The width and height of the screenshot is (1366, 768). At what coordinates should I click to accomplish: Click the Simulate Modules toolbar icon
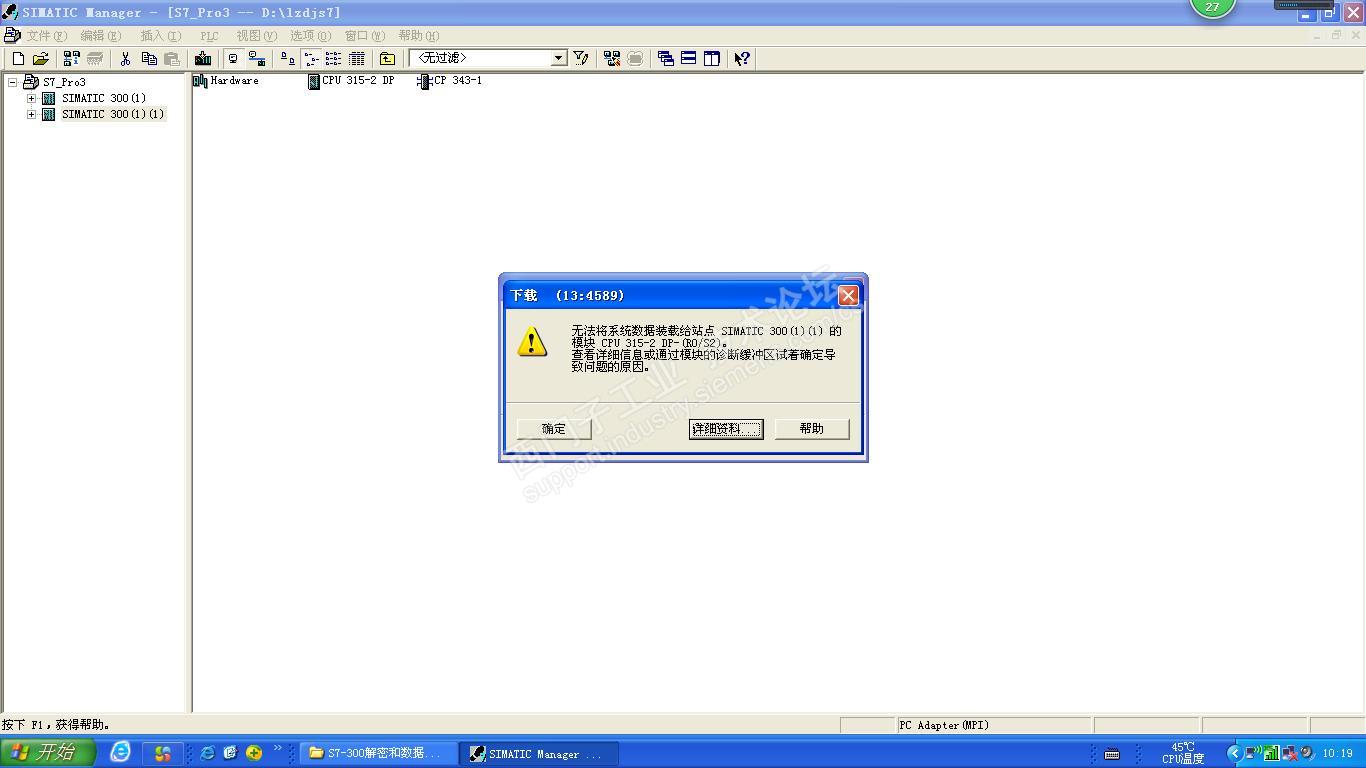click(635, 59)
